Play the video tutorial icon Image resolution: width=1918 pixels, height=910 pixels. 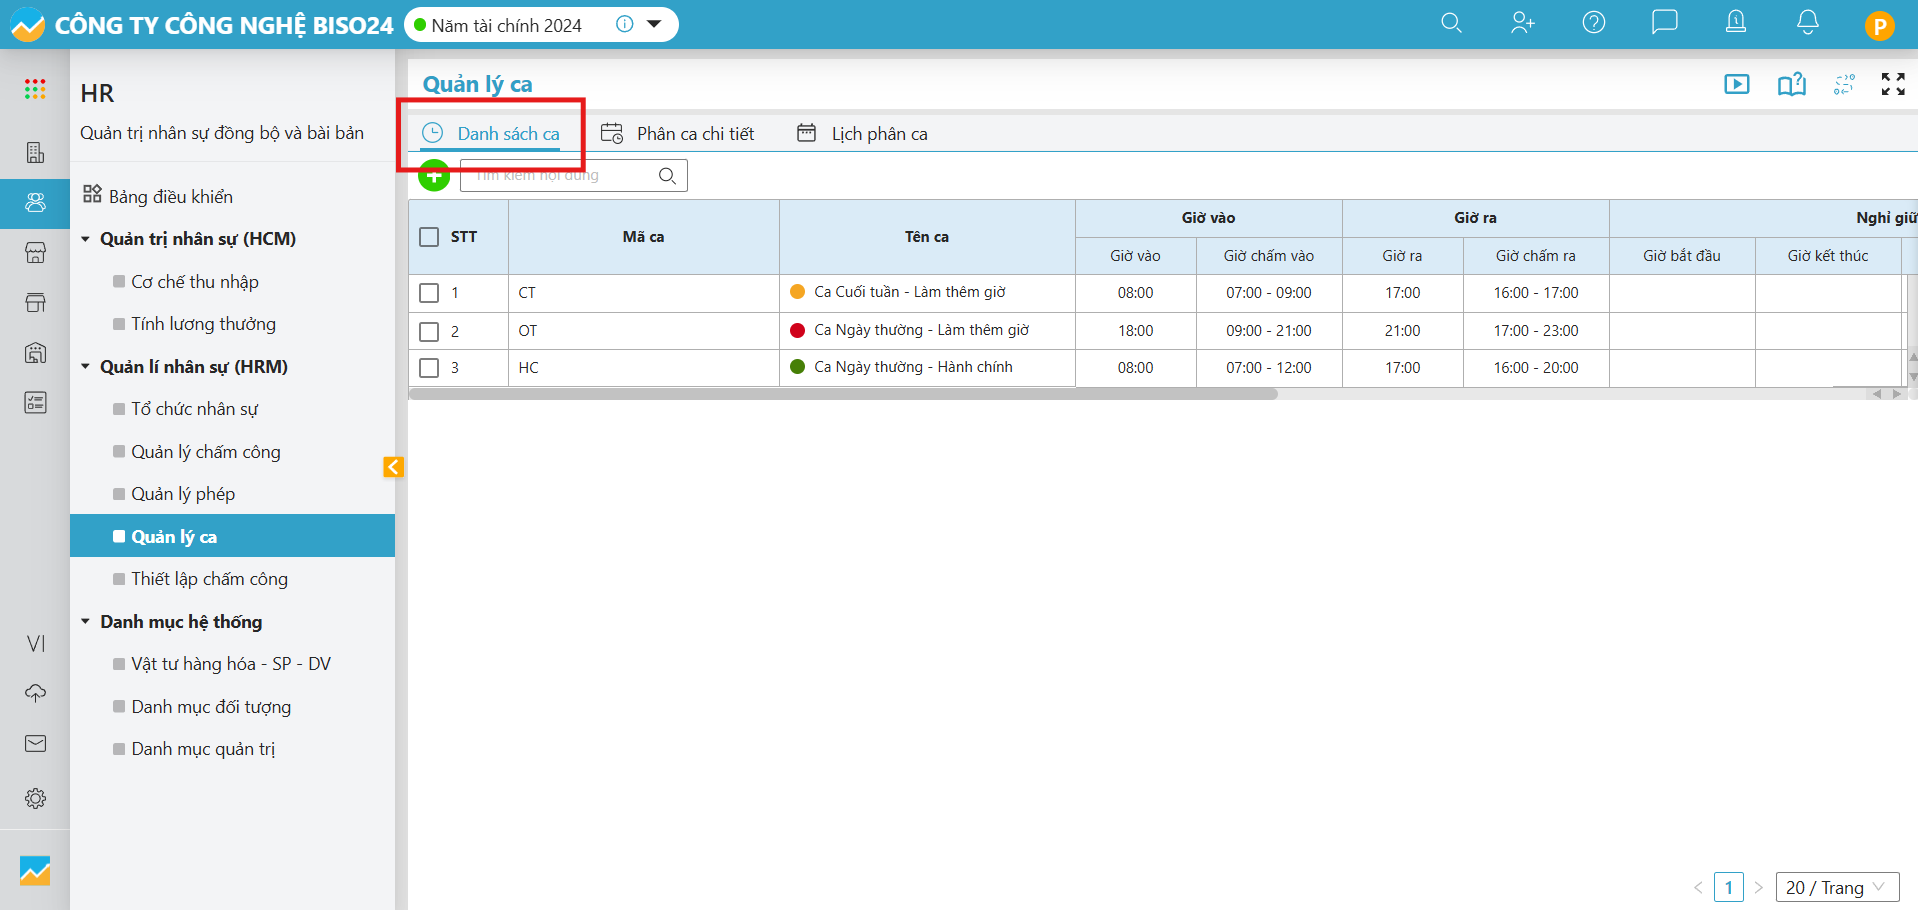click(x=1736, y=85)
